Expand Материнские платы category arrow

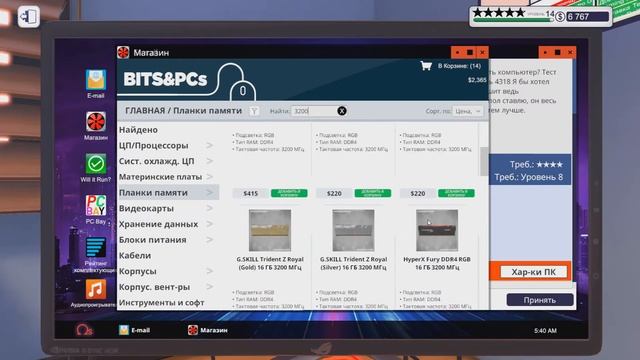click(x=209, y=177)
